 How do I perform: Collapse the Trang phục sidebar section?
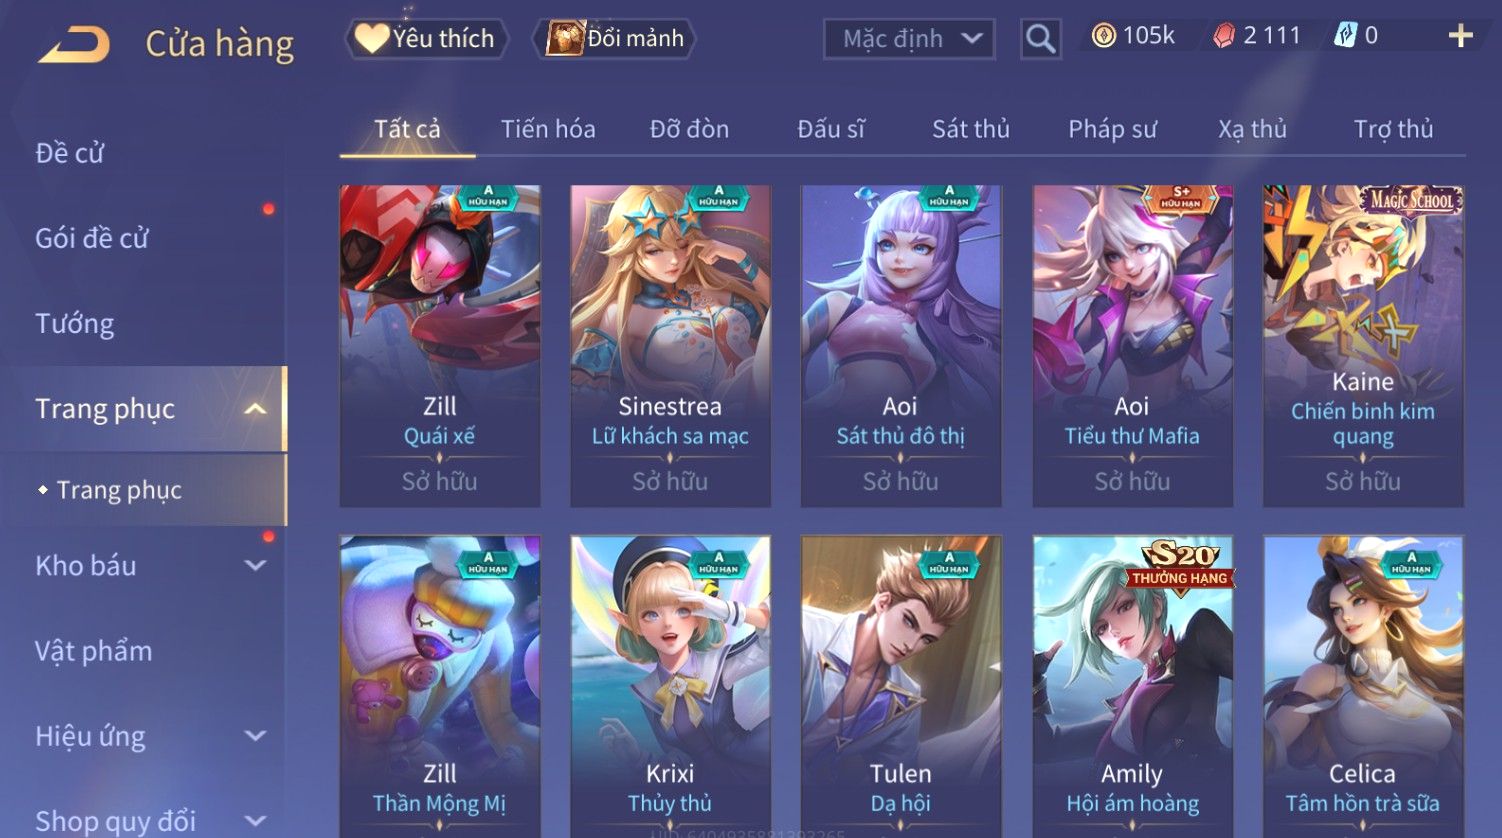(255, 409)
